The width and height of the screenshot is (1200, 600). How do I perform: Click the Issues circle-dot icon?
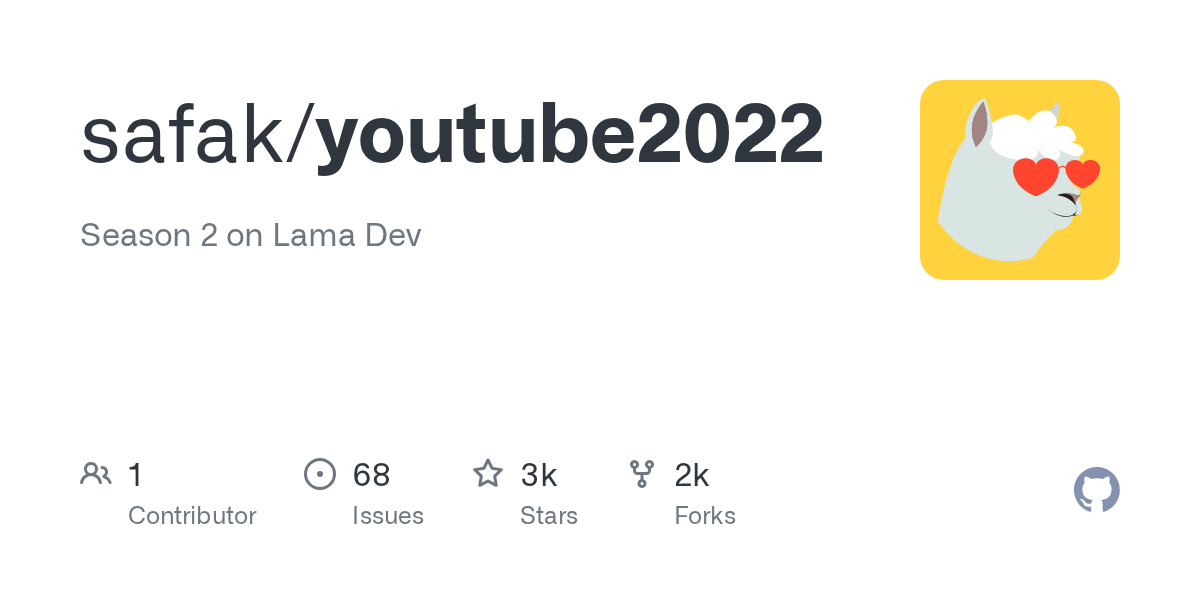click(x=319, y=474)
